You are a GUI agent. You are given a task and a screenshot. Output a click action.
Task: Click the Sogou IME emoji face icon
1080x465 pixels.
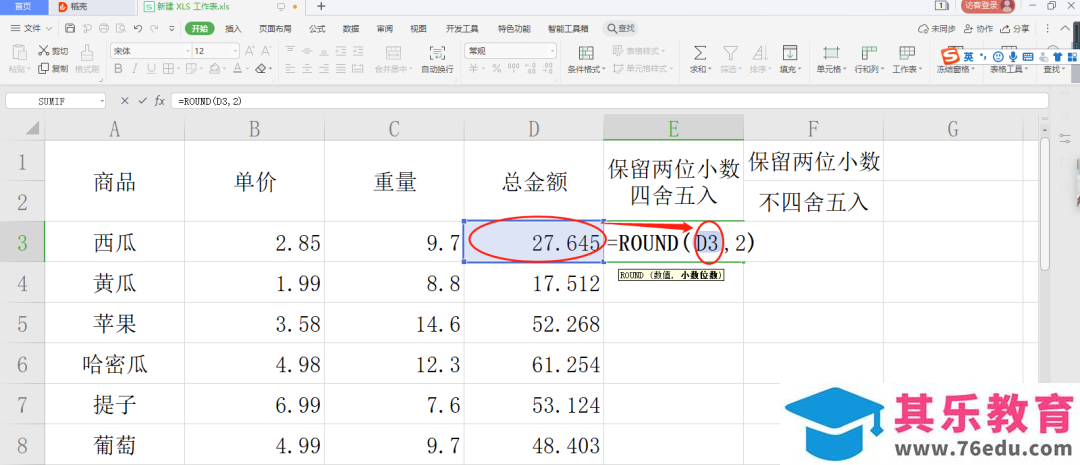point(997,56)
